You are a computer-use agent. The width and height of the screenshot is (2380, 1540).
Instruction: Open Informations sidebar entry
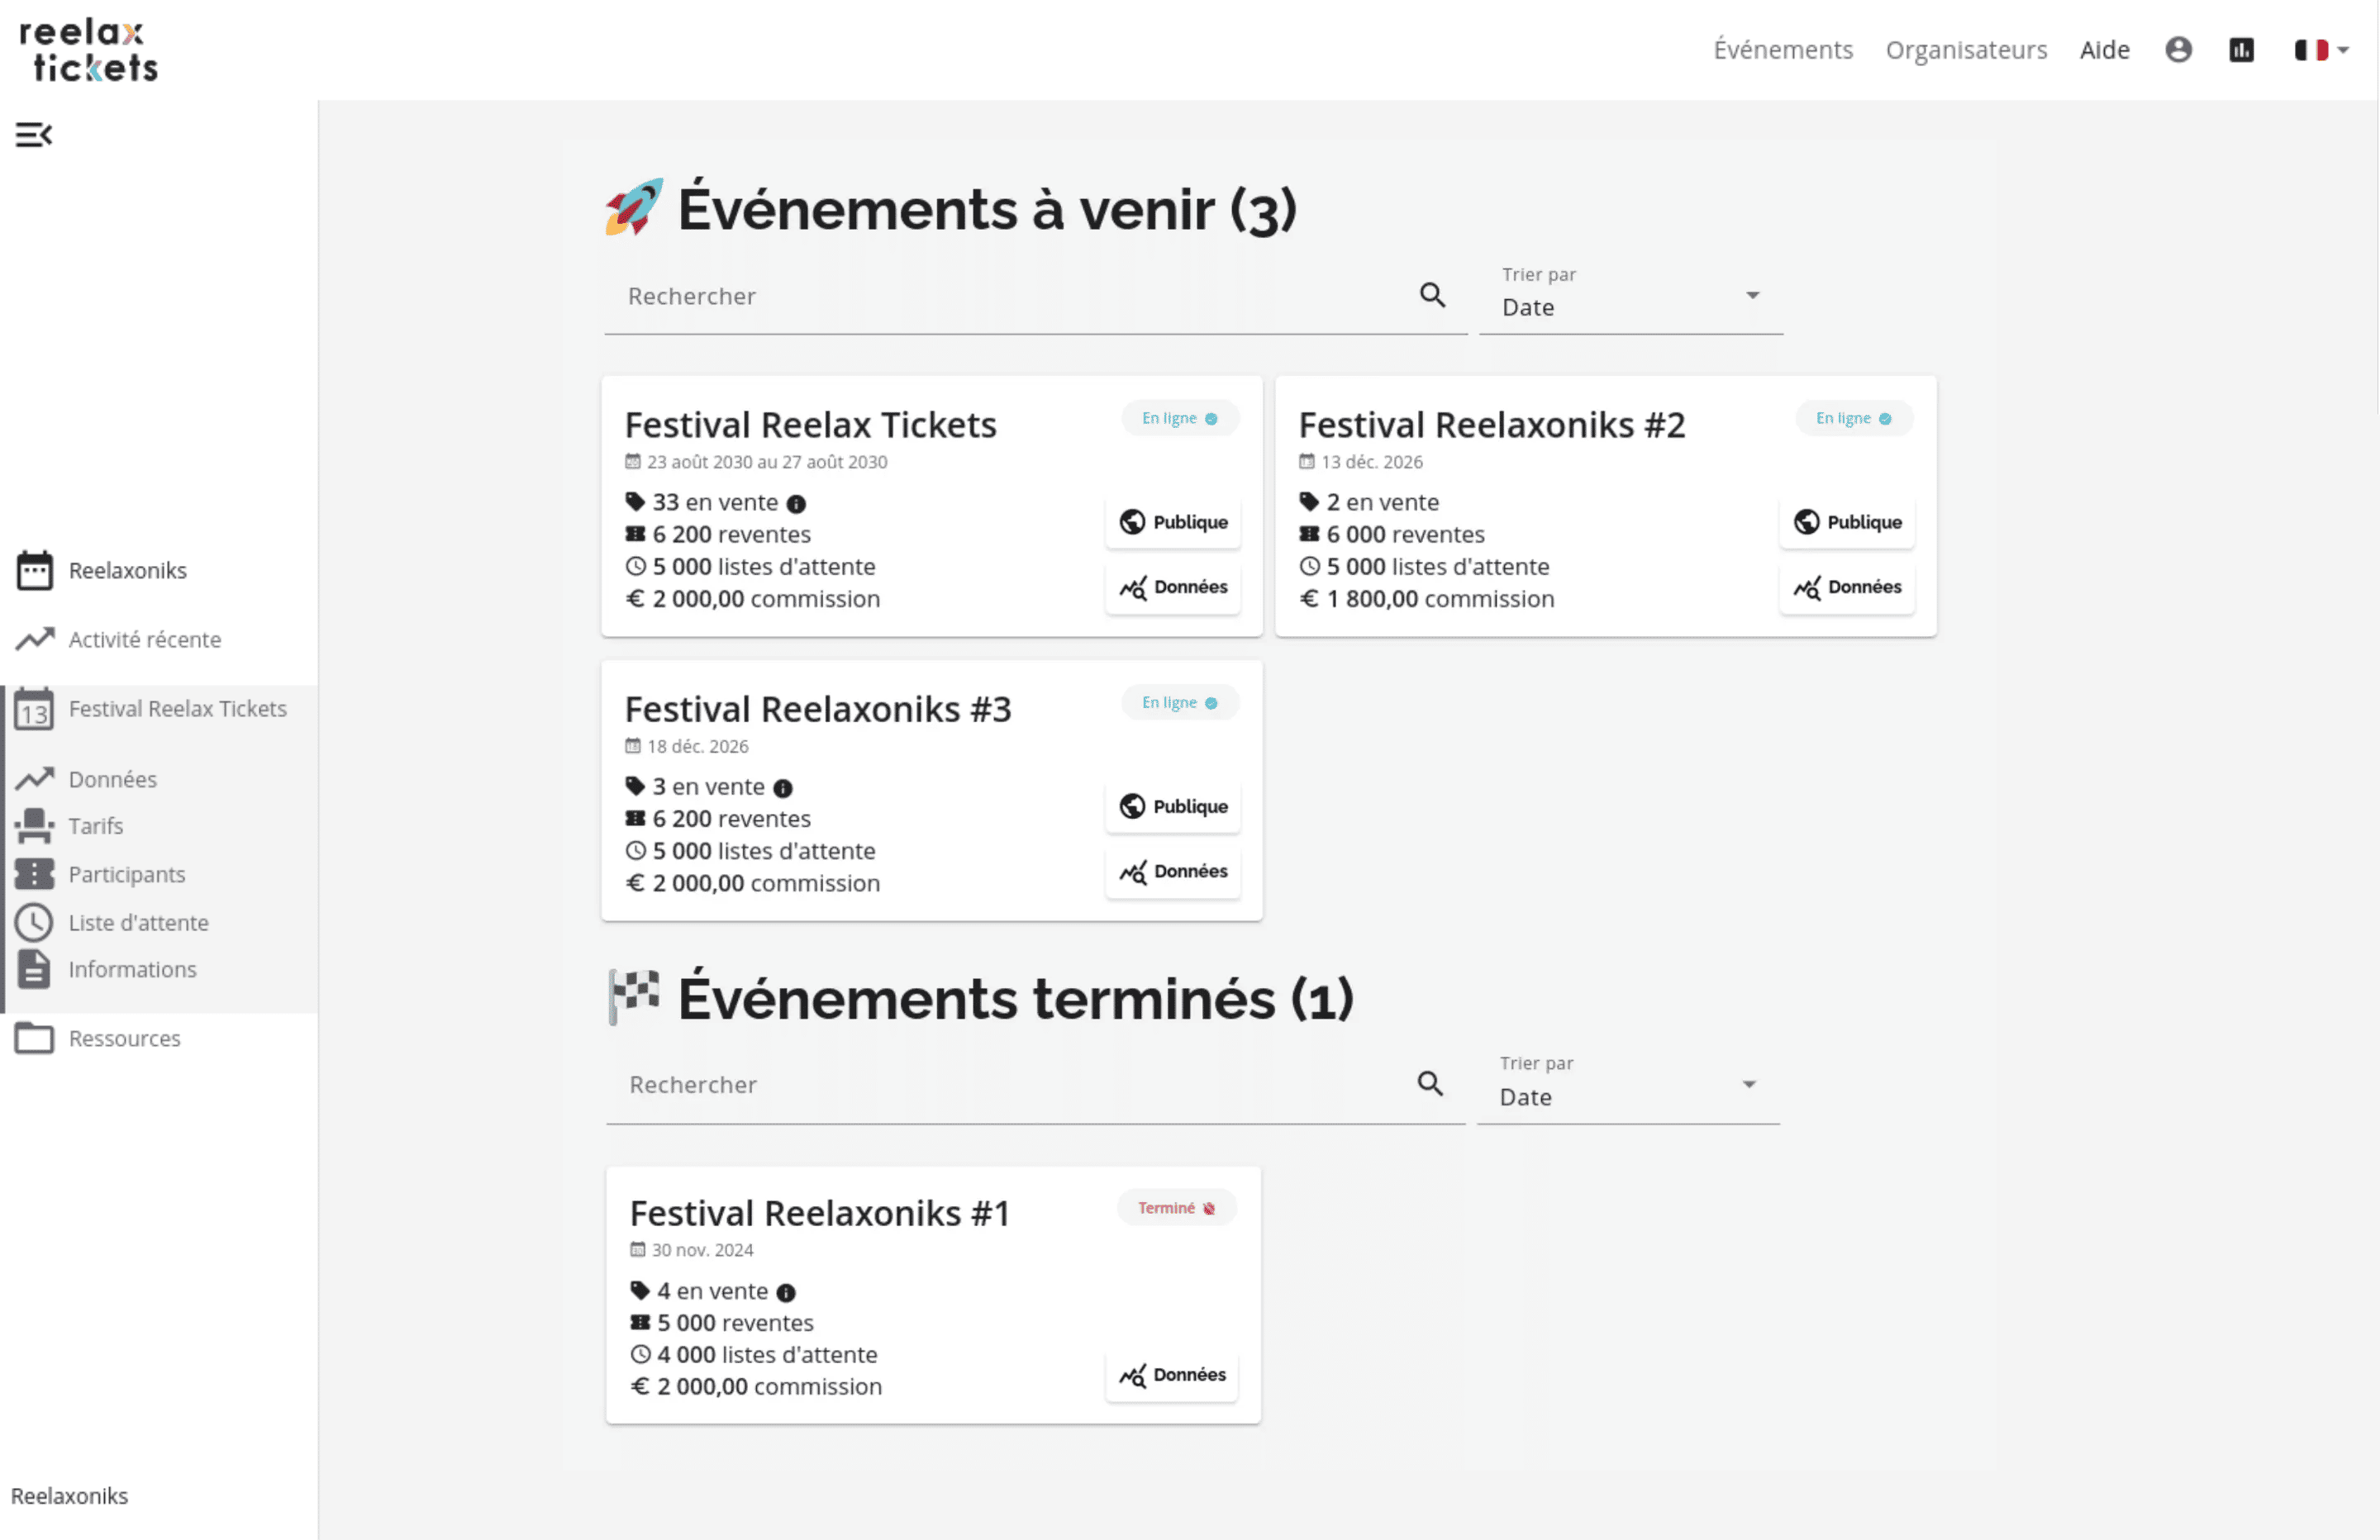point(133,969)
